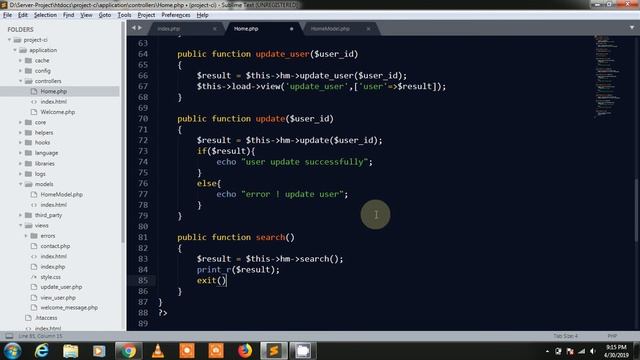Image resolution: width=640 pixels, height=360 pixels.
Task: Open Welcome.php in controllers
Action: pyautogui.click(x=58, y=112)
